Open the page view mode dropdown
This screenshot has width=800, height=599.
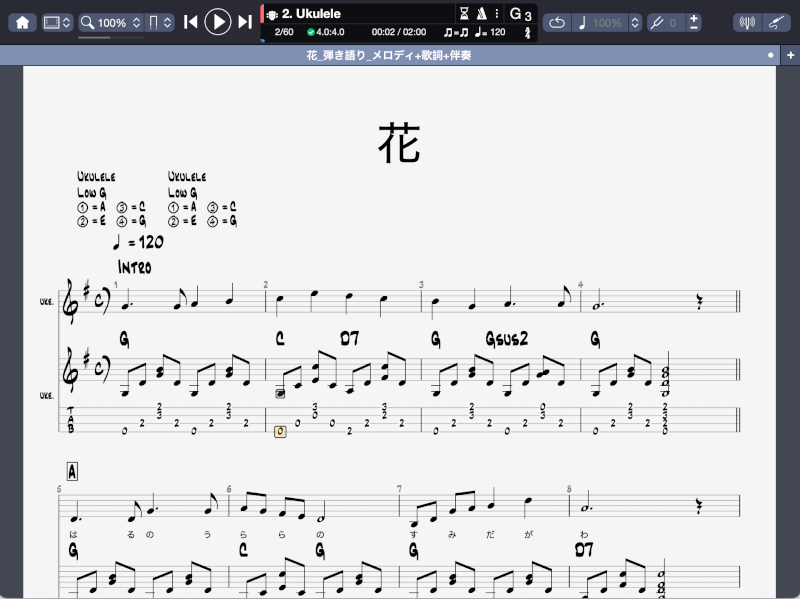click(160, 22)
